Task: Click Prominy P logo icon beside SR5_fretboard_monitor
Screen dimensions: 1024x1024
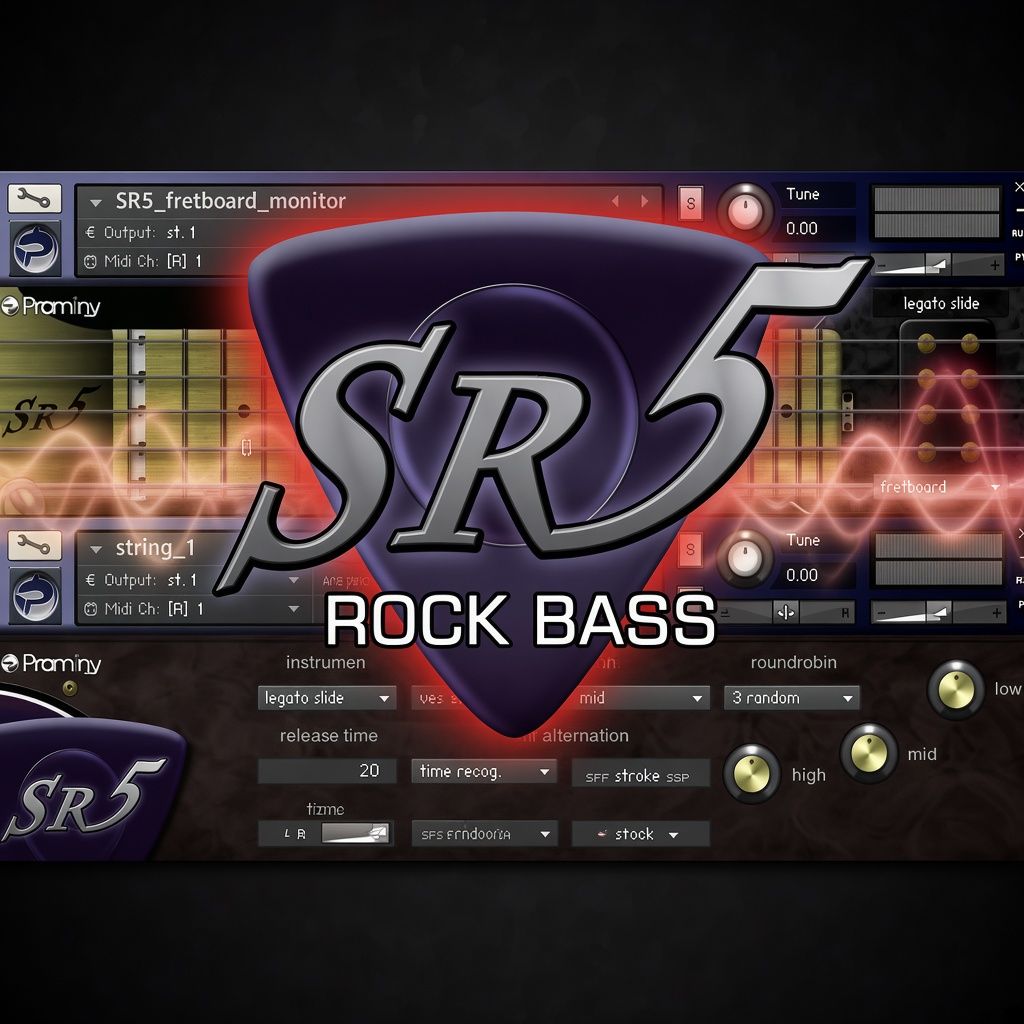Action: click(35, 248)
